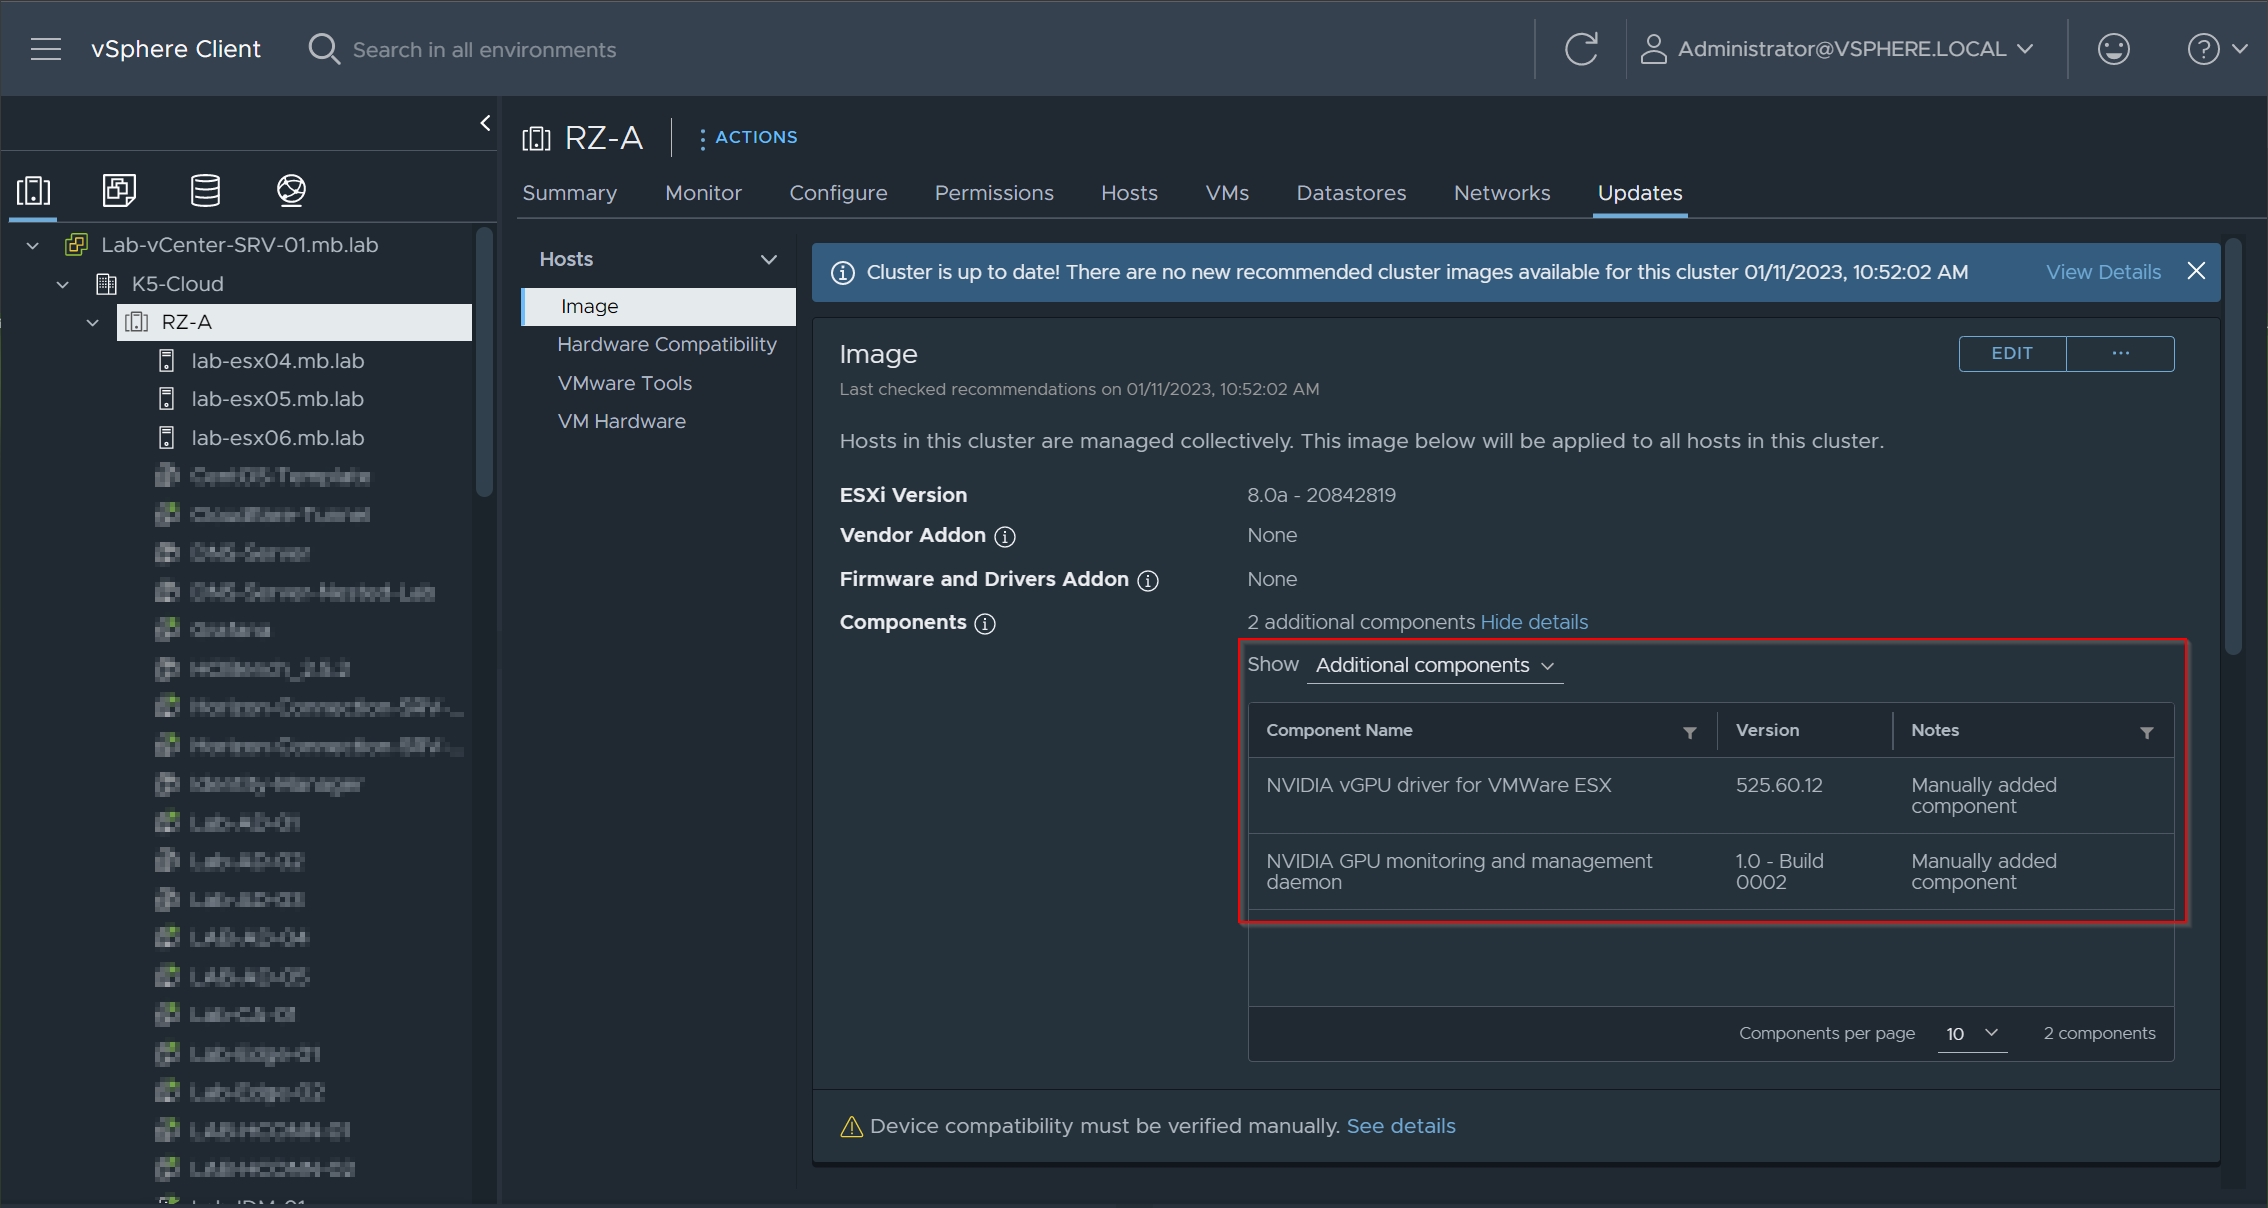Collapse the Hosts section in Updates sidebar
This screenshot has height=1208, width=2268.
click(768, 260)
